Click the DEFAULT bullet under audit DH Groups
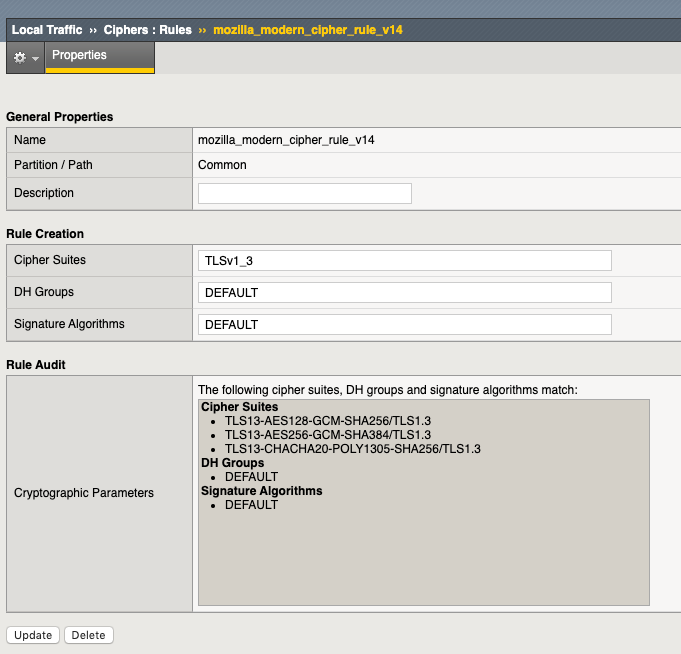 click(251, 477)
